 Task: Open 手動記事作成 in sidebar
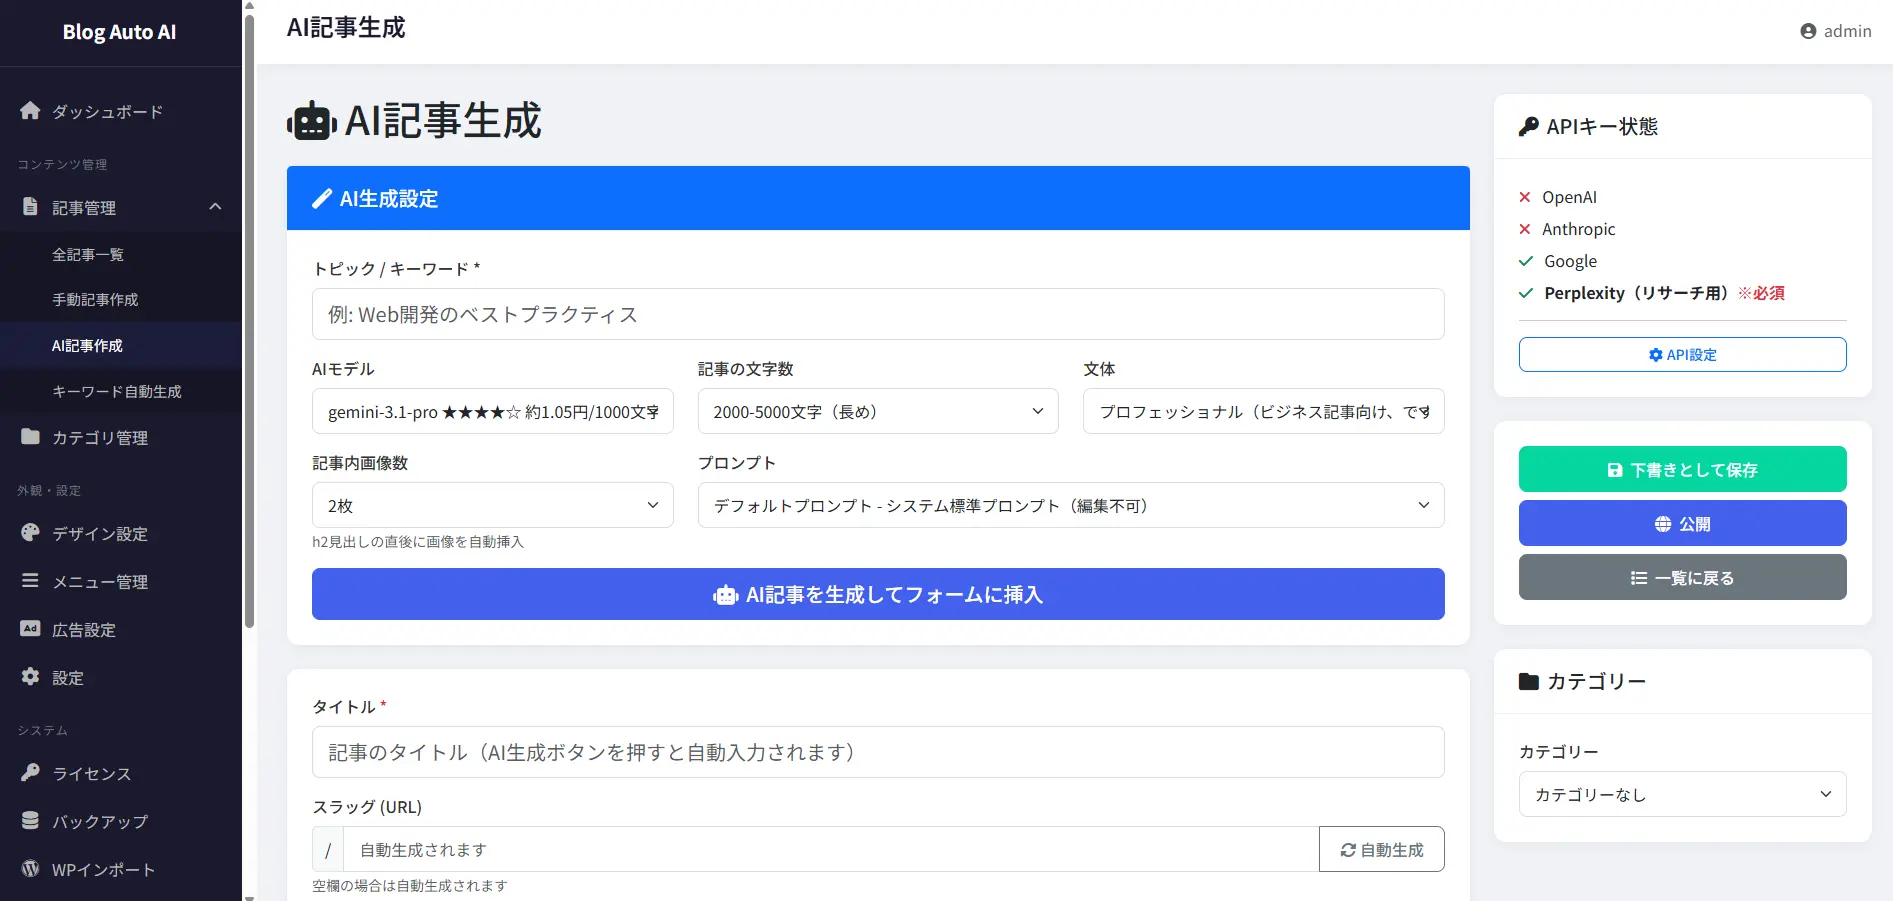[95, 300]
